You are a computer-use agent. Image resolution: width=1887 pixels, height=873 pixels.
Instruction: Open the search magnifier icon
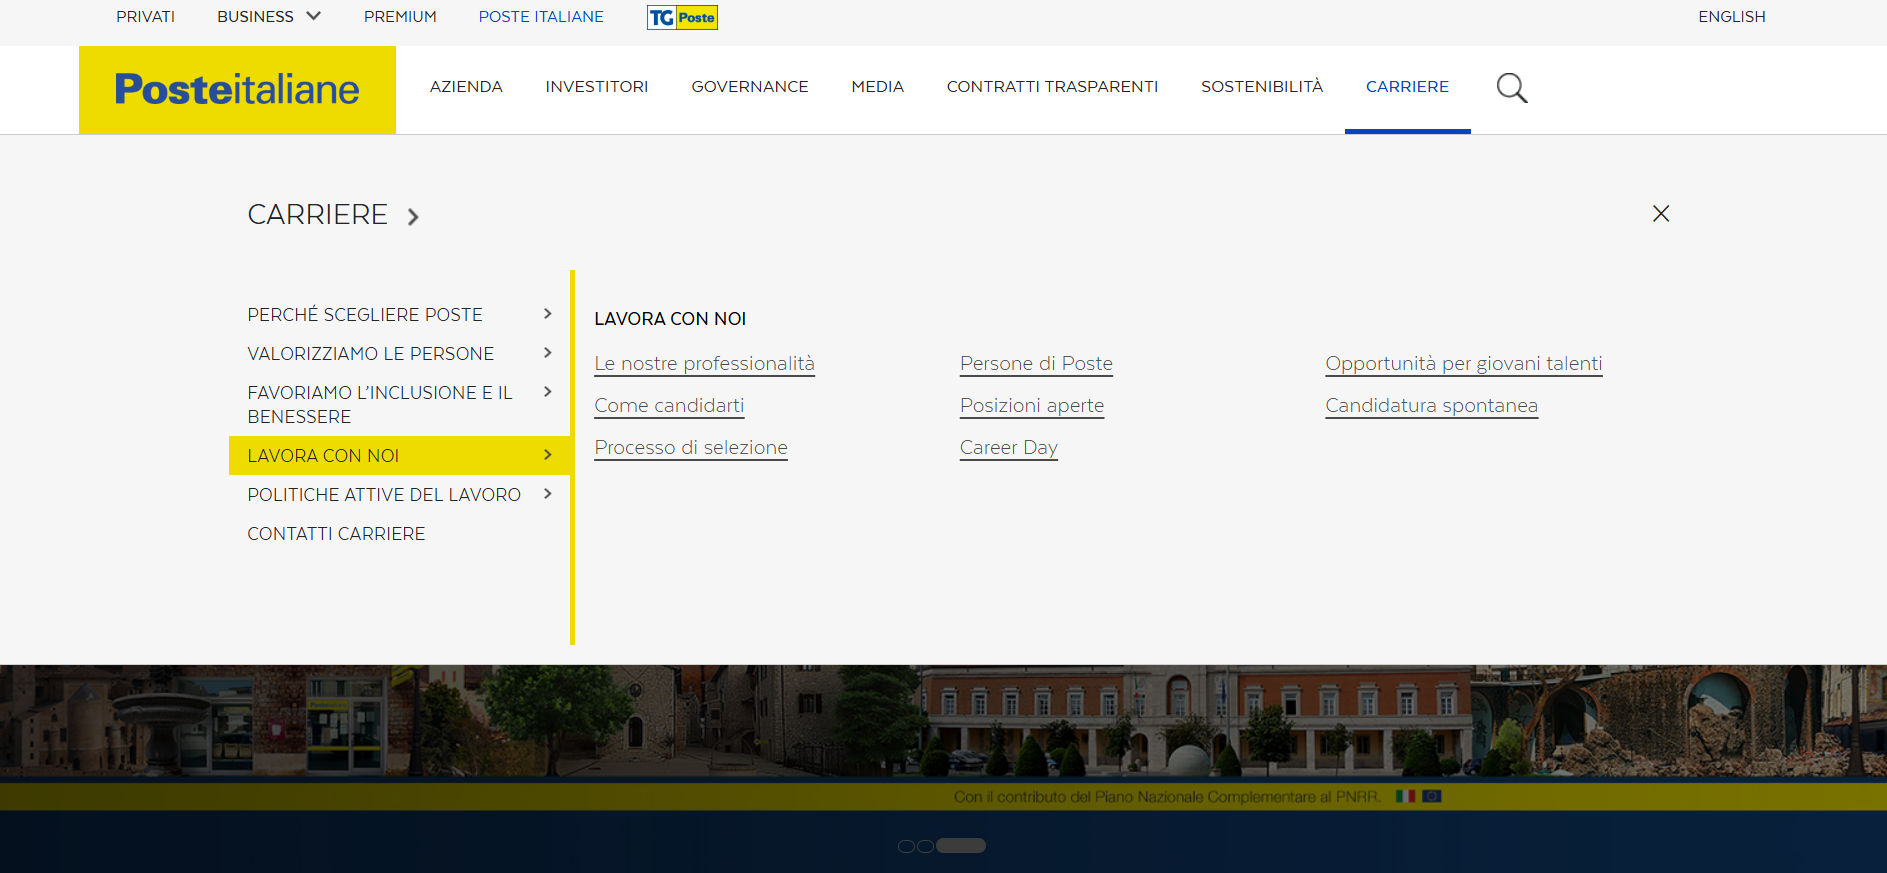click(1511, 88)
